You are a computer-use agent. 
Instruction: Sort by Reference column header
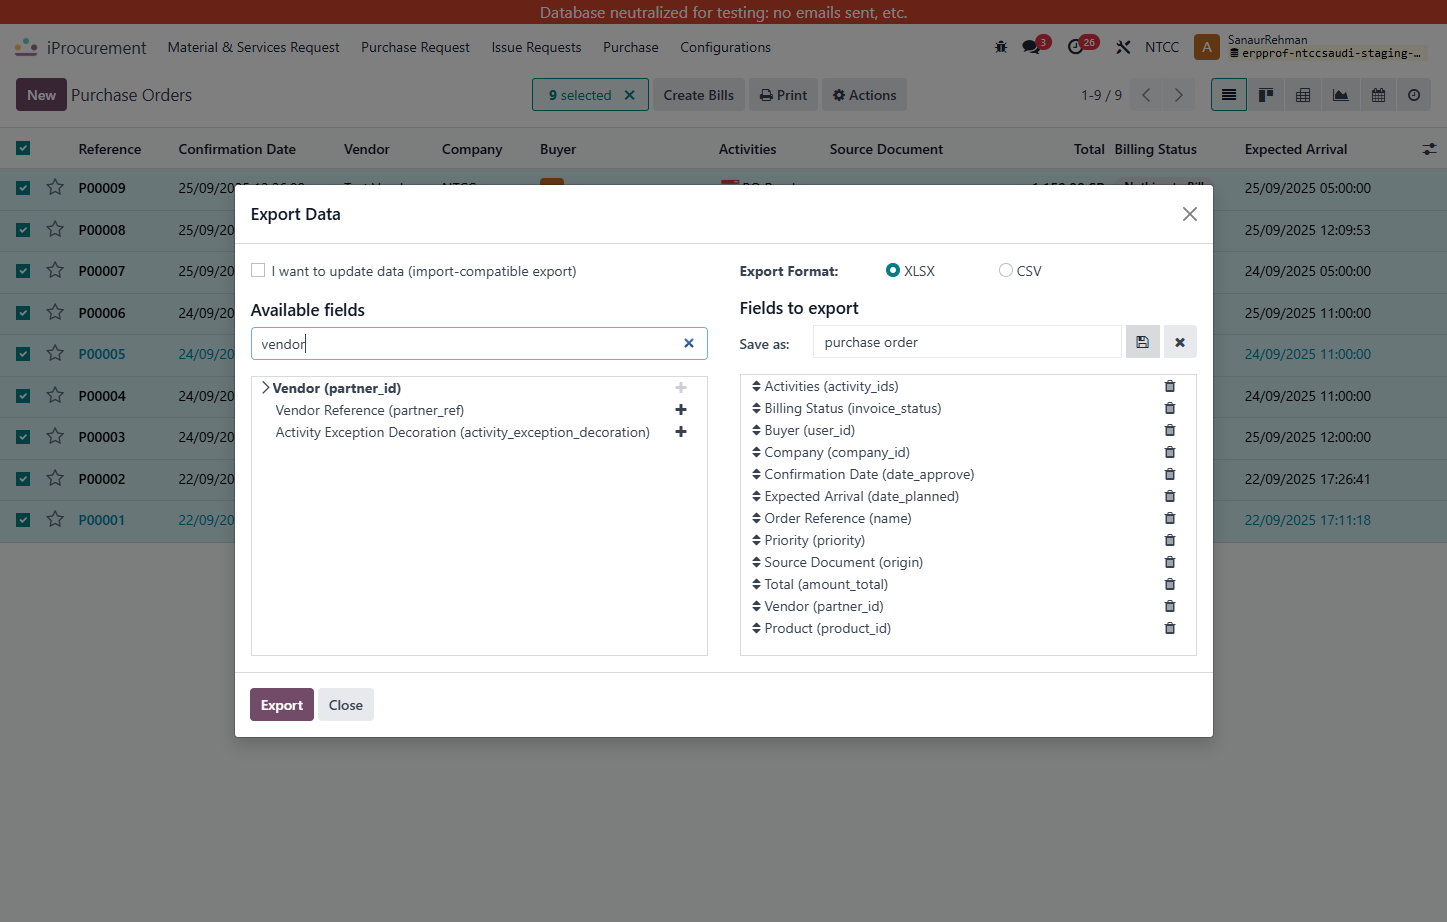pos(110,149)
